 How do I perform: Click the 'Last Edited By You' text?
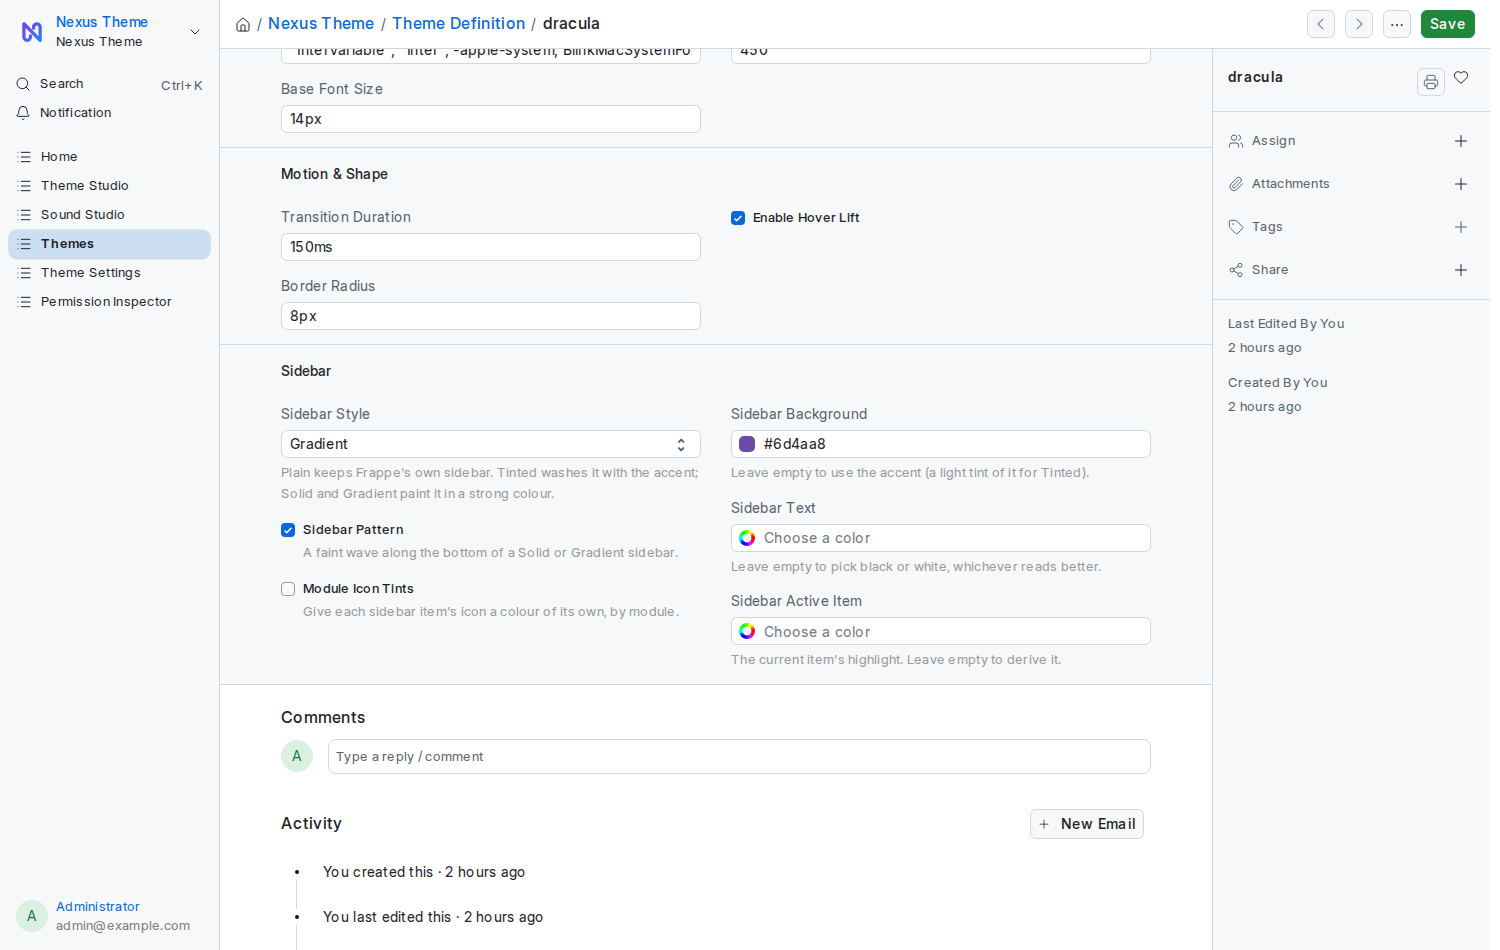pyautogui.click(x=1286, y=324)
